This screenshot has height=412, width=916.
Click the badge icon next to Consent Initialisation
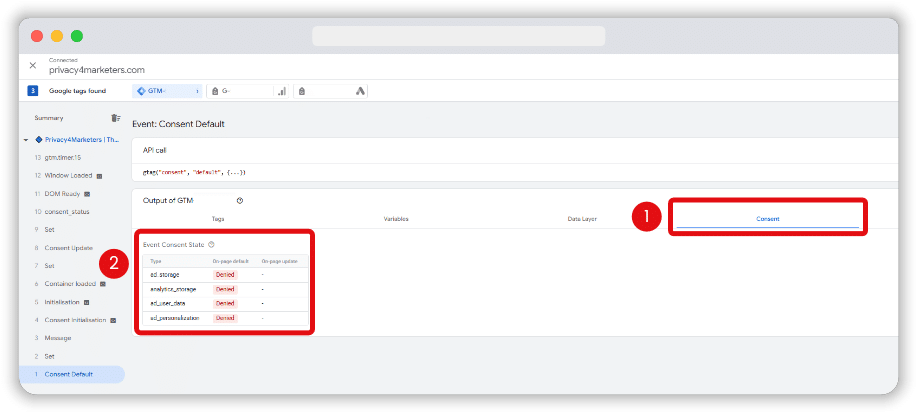coord(113,320)
